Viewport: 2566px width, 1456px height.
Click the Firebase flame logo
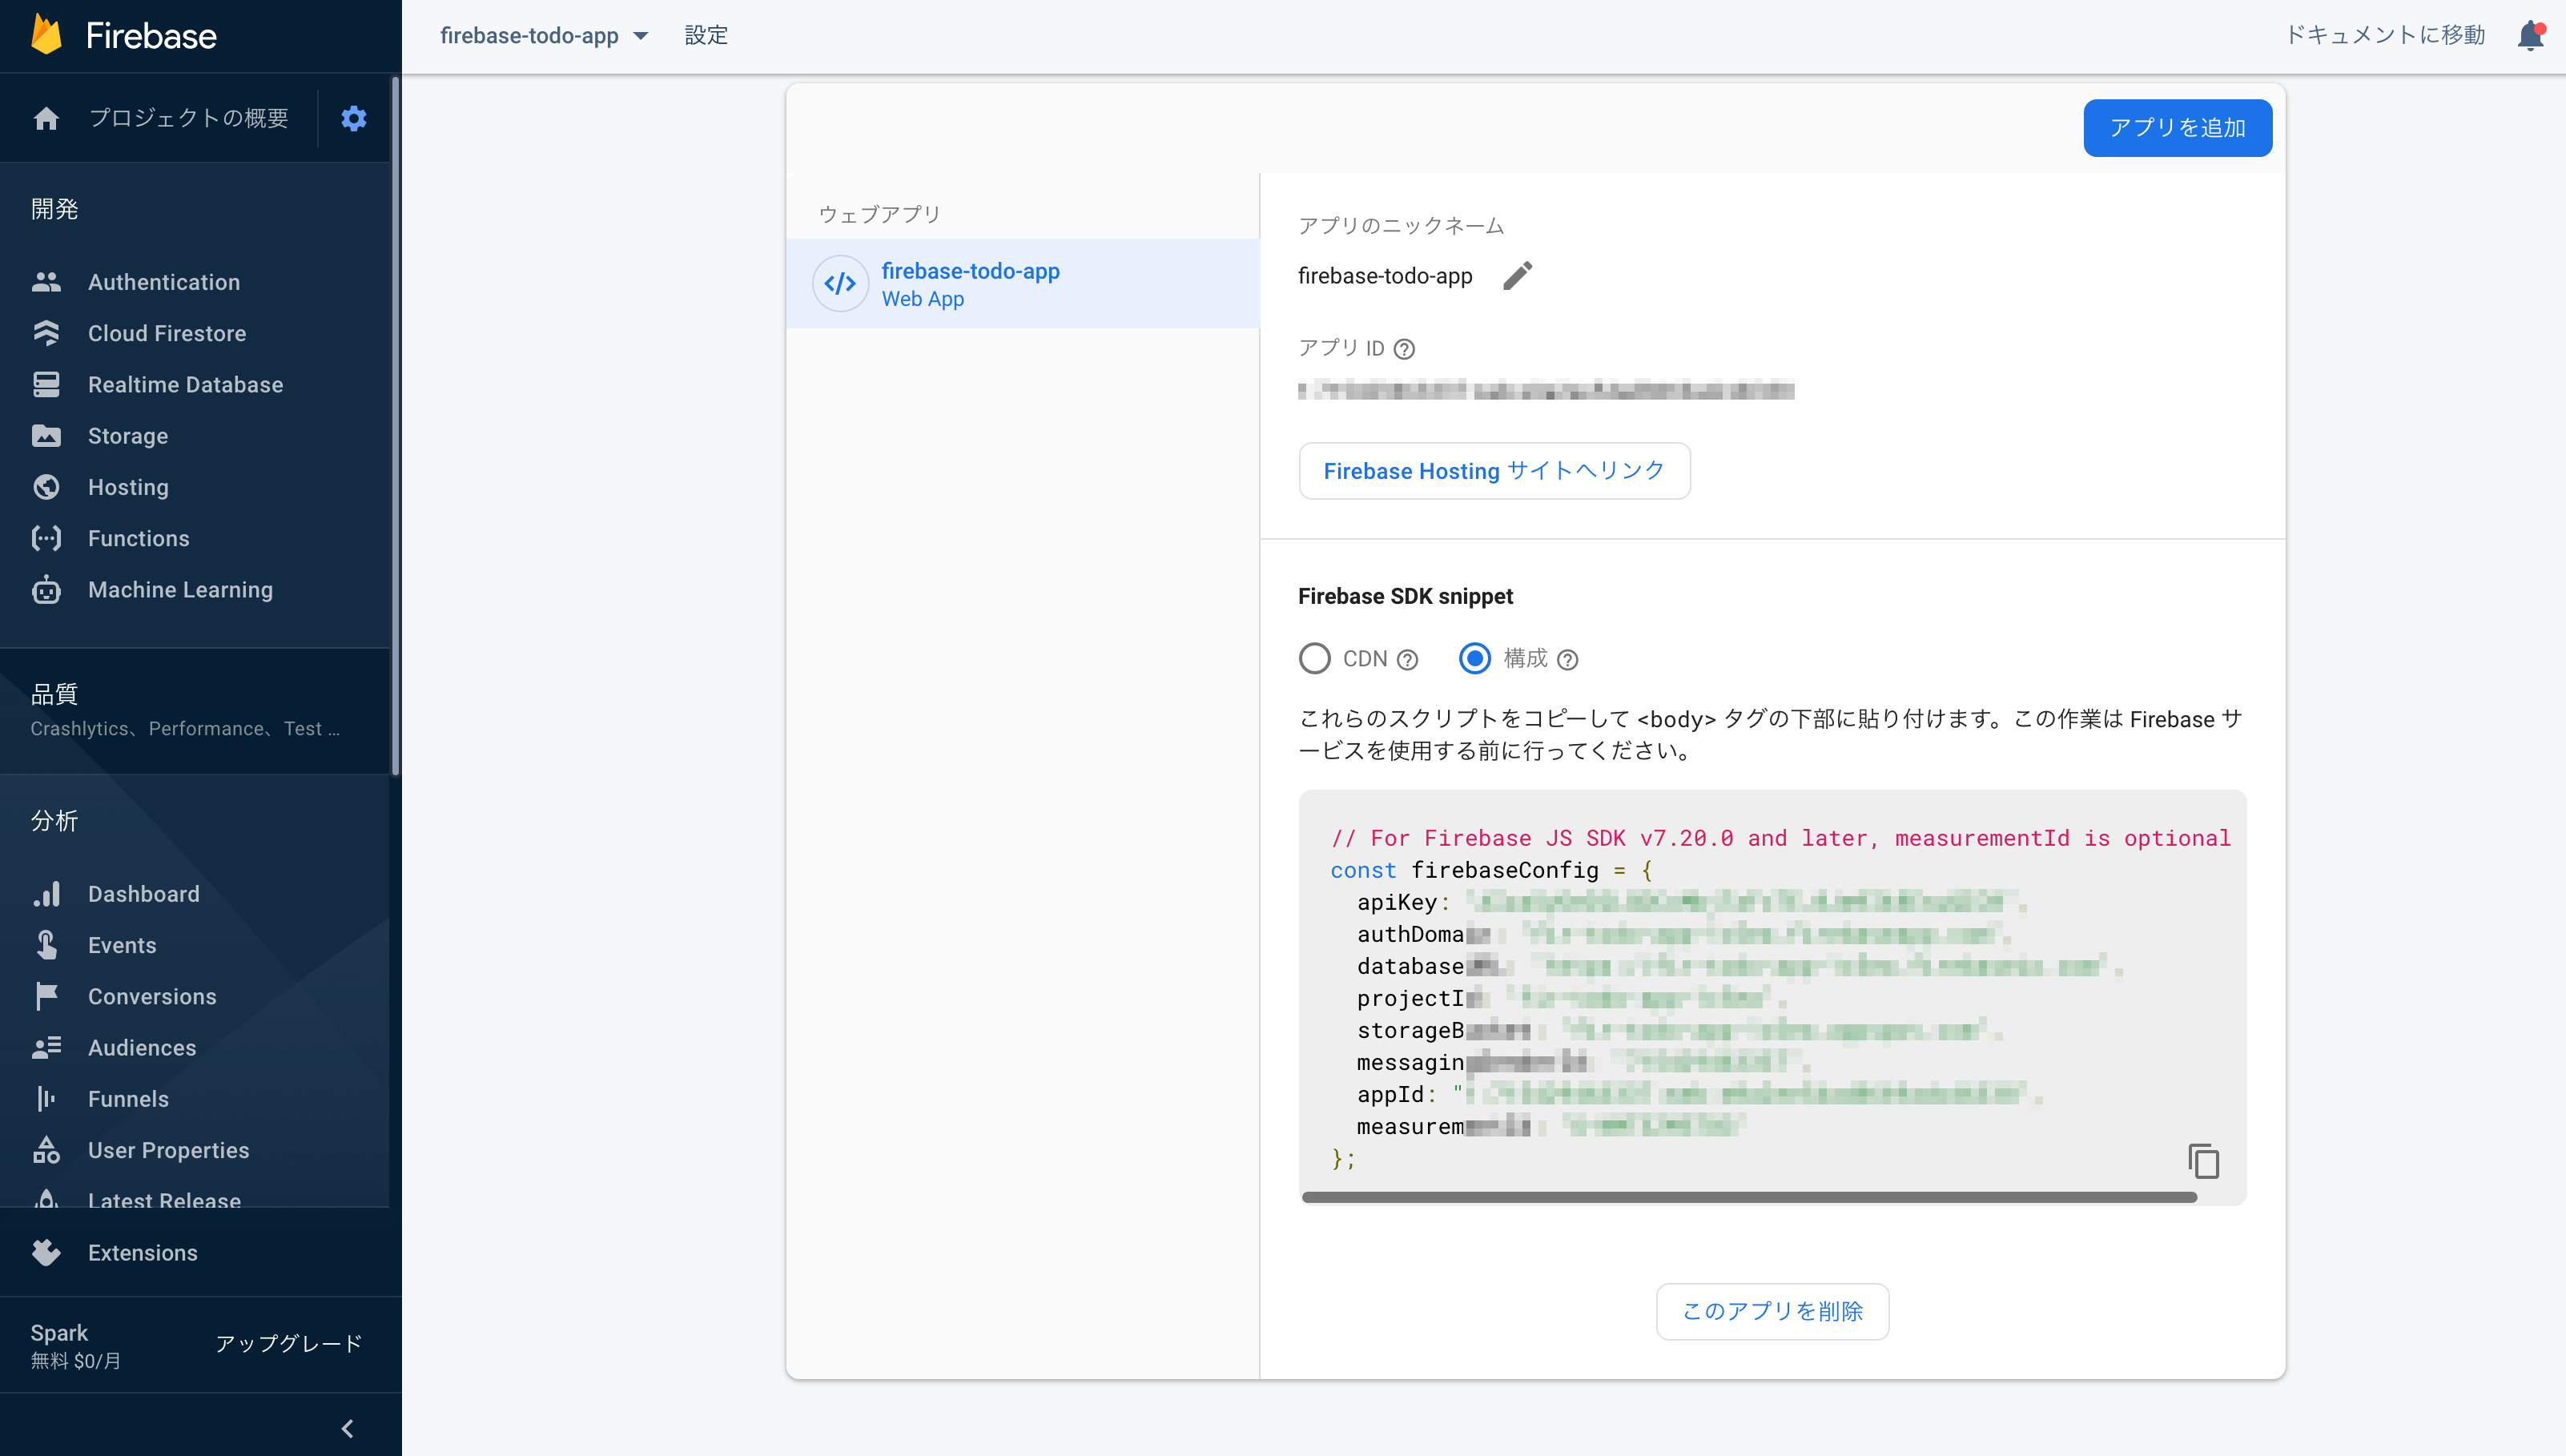click(x=46, y=35)
